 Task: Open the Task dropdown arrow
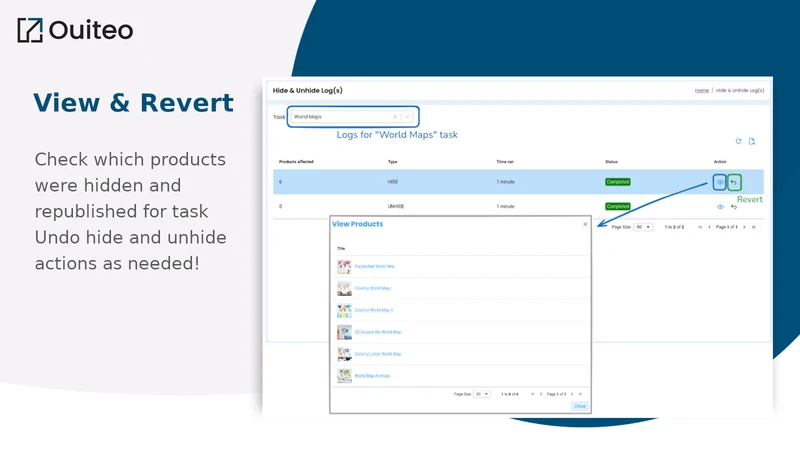(407, 117)
